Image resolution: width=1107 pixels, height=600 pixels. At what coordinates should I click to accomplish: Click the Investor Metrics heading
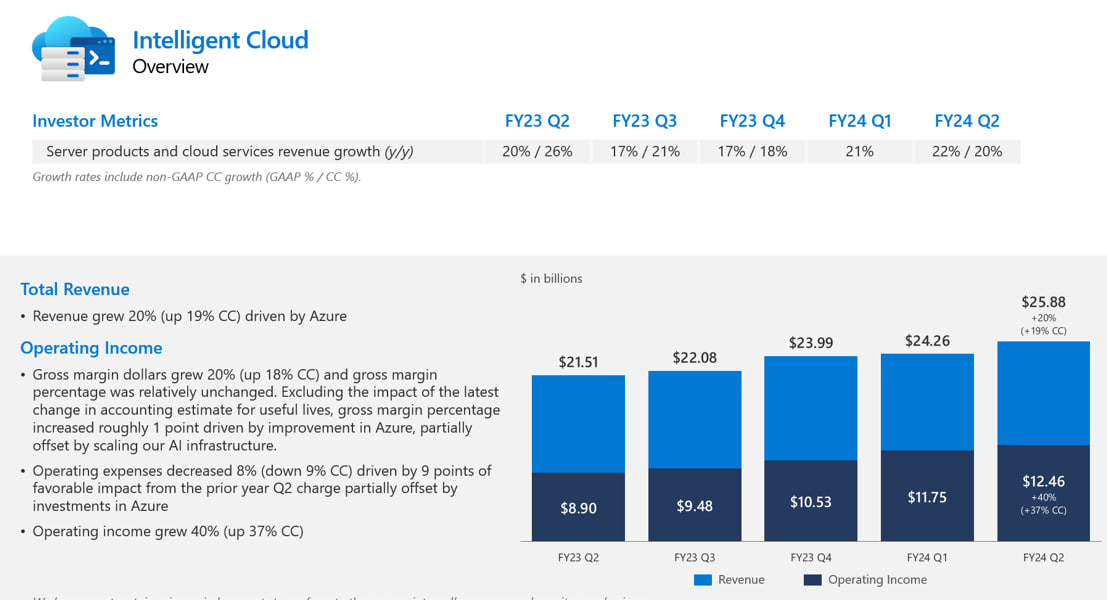point(95,121)
